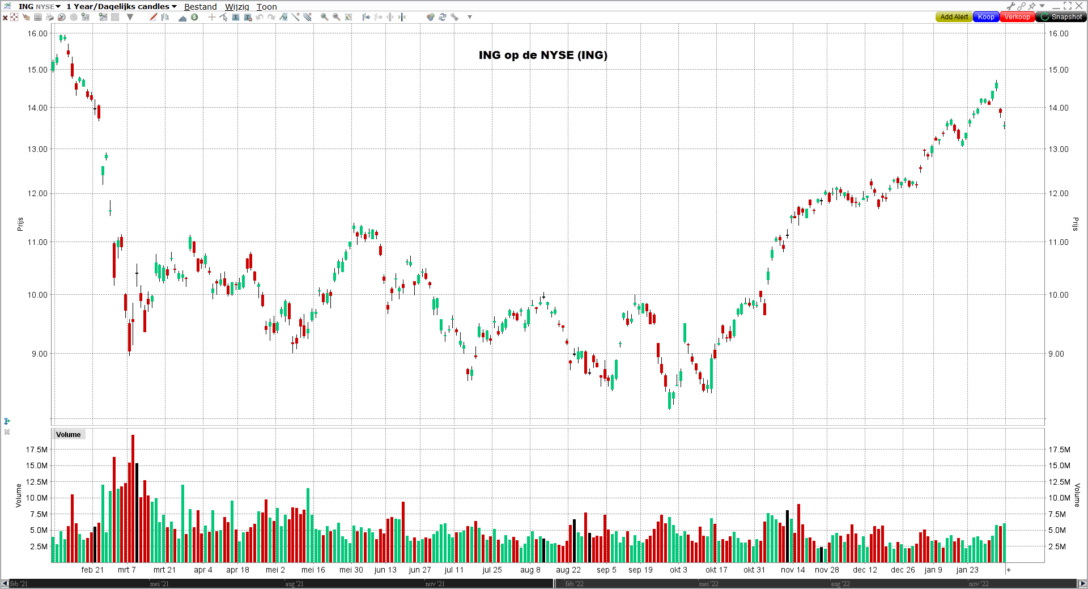Select the hand pointer toolbar icon
Viewport: 1088px width, 589px height.
pyautogui.click(x=26, y=17)
